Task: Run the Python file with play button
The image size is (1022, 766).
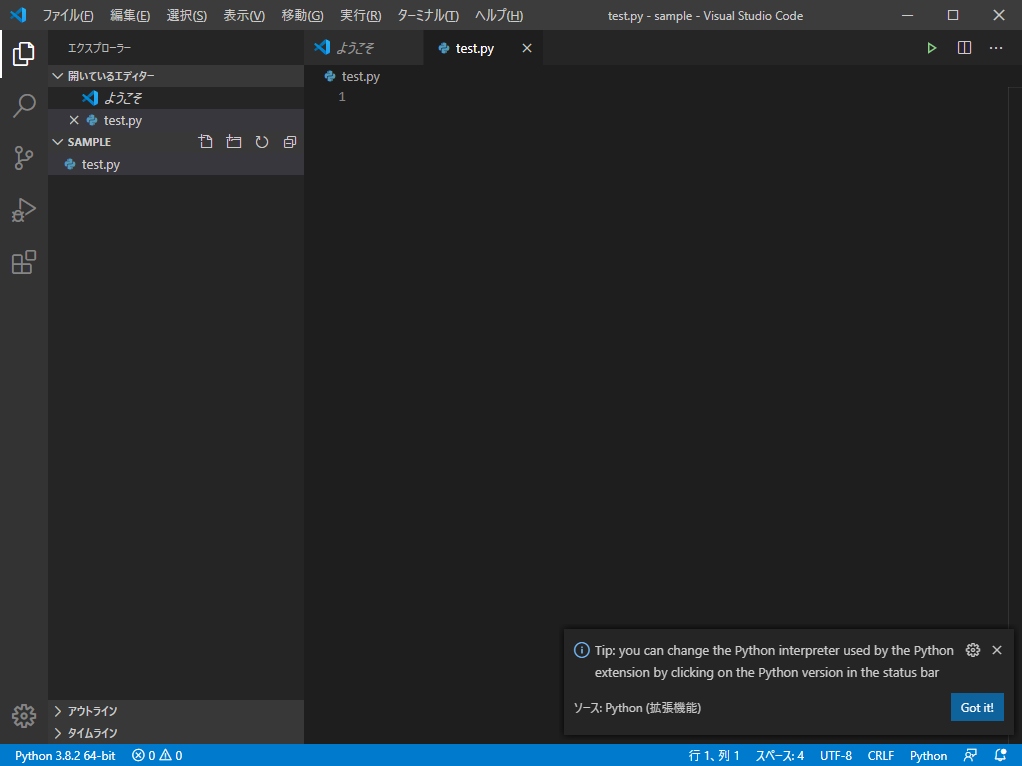Action: coord(932,48)
